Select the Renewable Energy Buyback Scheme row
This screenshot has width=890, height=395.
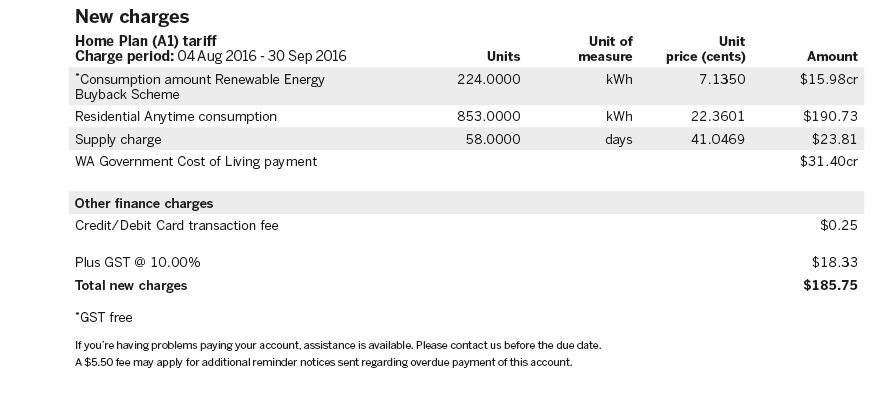[466, 86]
